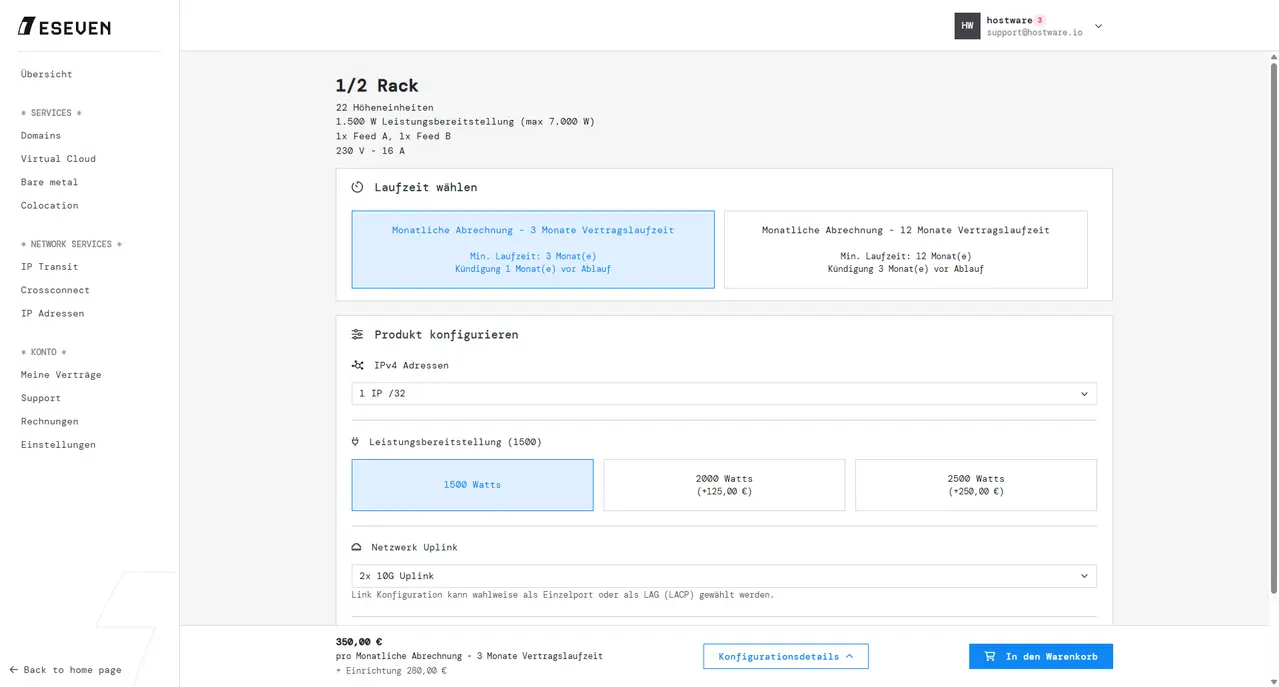The image size is (1279, 687).
Task: Click the network icon beside IPv4 Adressen
Action: point(357,365)
